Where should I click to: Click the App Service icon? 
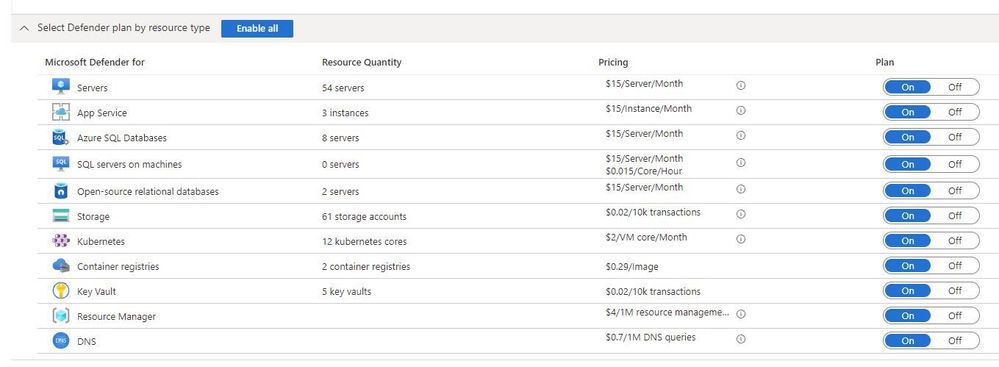pyautogui.click(x=61, y=112)
